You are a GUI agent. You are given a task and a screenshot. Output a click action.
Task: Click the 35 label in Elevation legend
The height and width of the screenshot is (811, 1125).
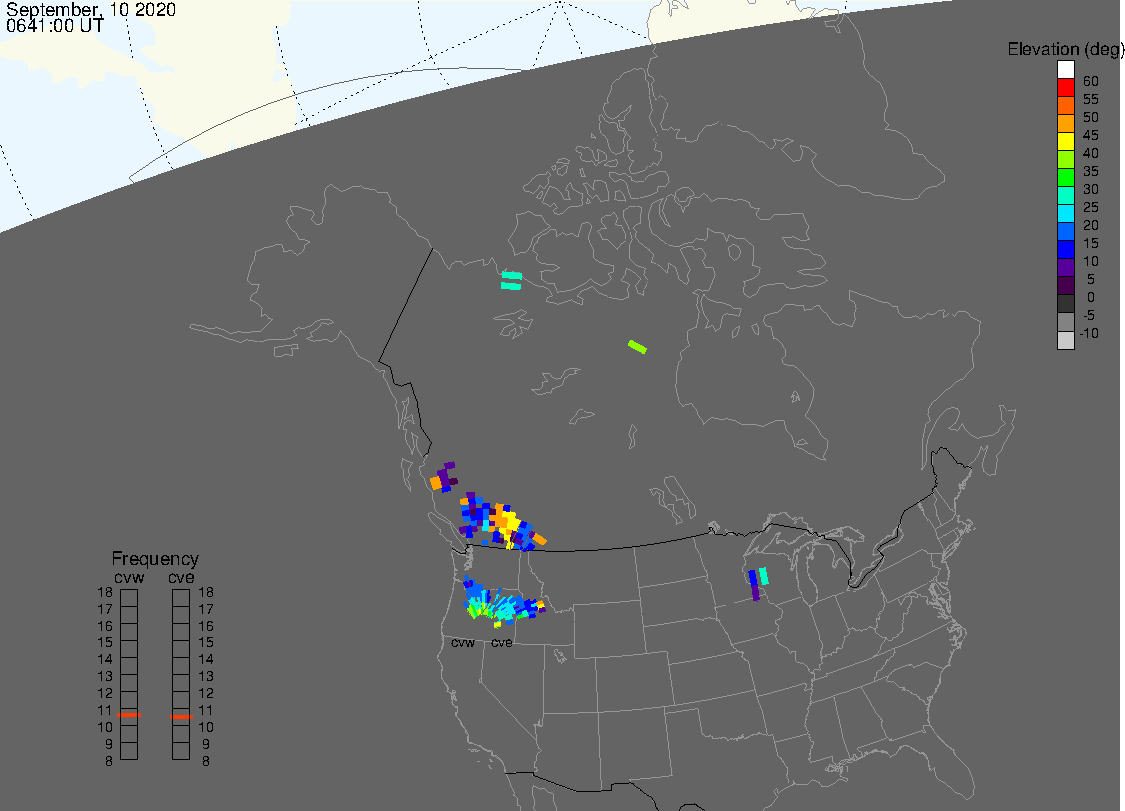coord(1091,171)
